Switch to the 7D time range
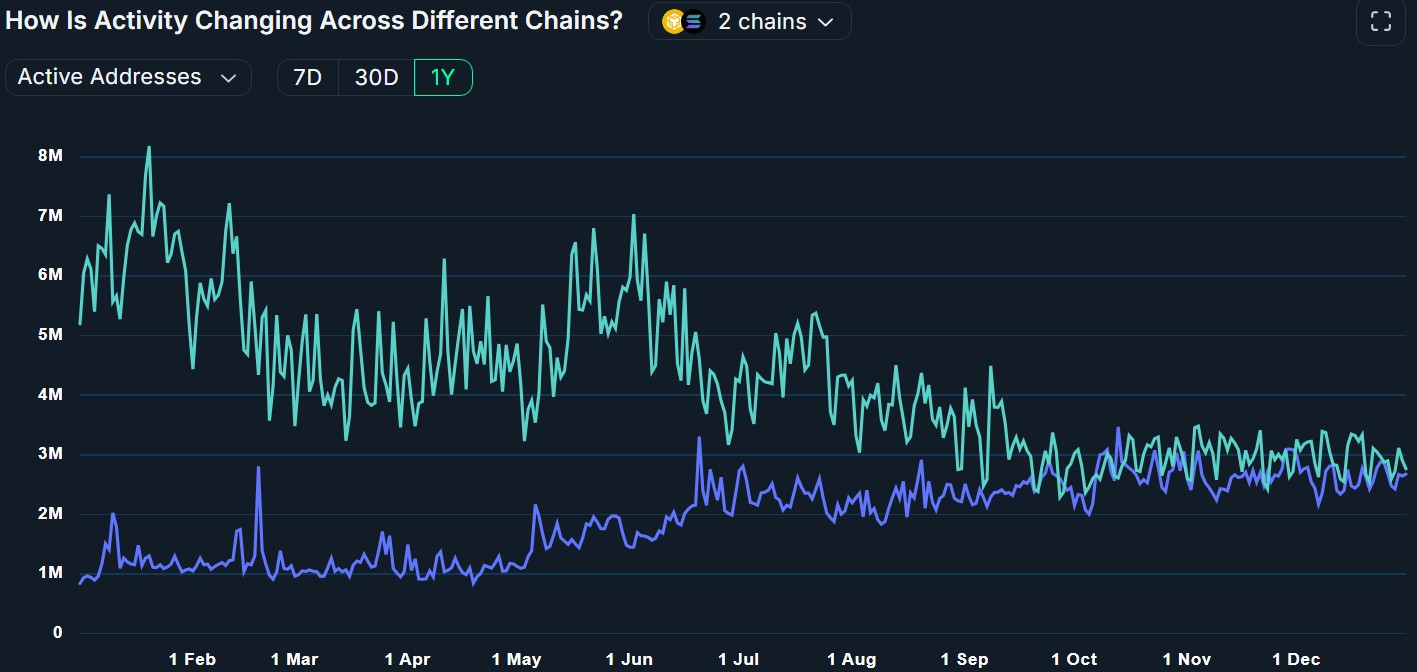1417x672 pixels. 307,78
